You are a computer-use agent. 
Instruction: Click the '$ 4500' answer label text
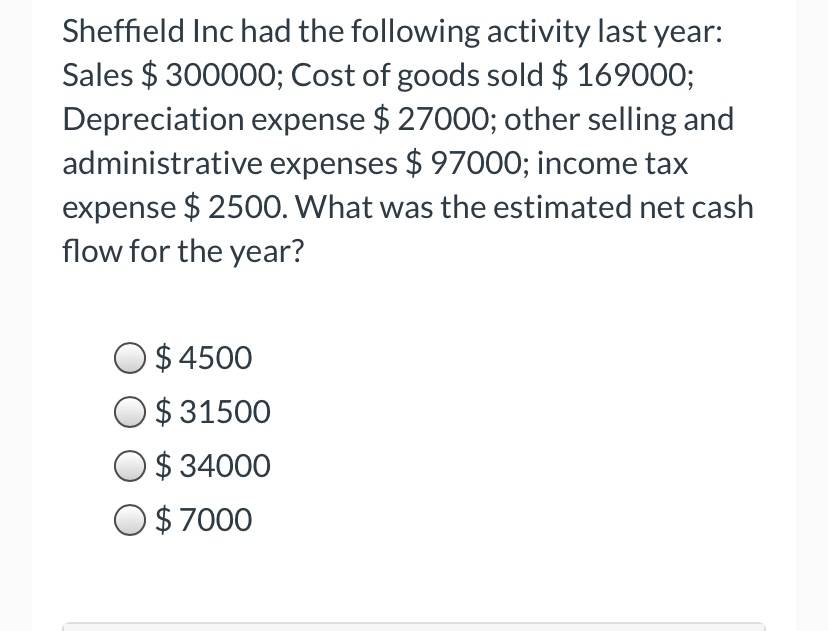click(x=203, y=358)
